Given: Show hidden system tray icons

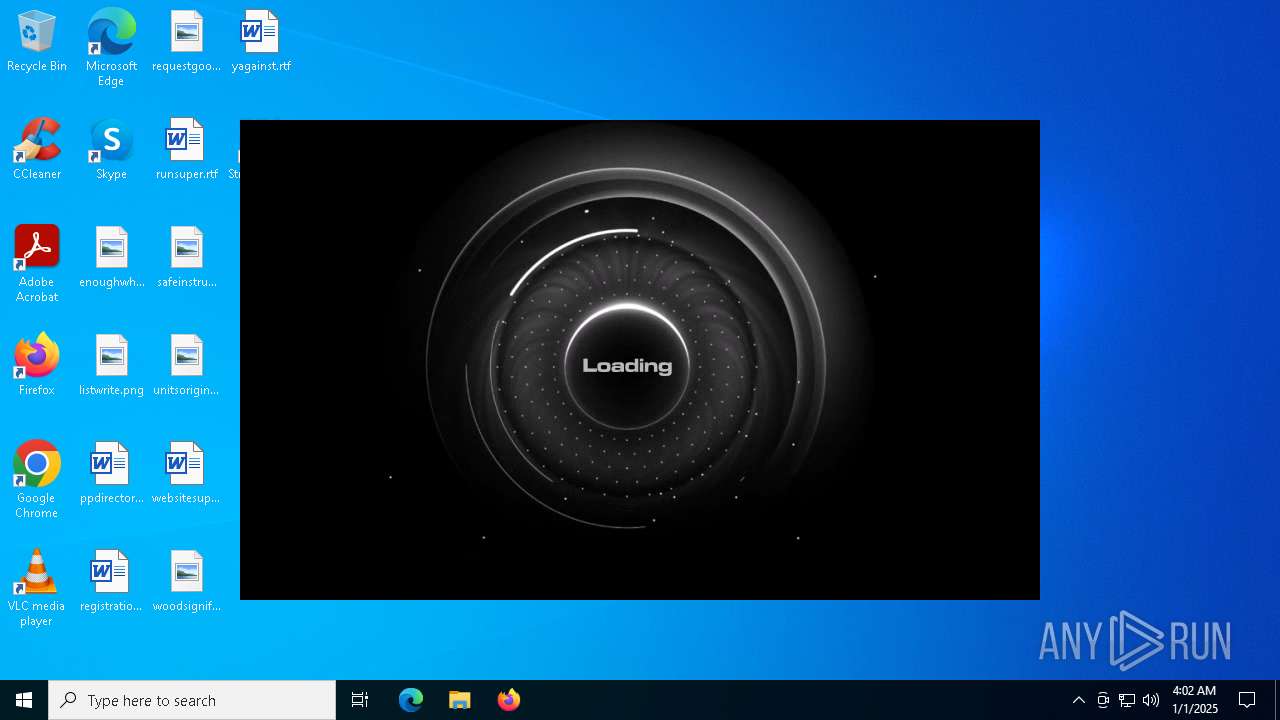Looking at the screenshot, I should click(x=1079, y=700).
